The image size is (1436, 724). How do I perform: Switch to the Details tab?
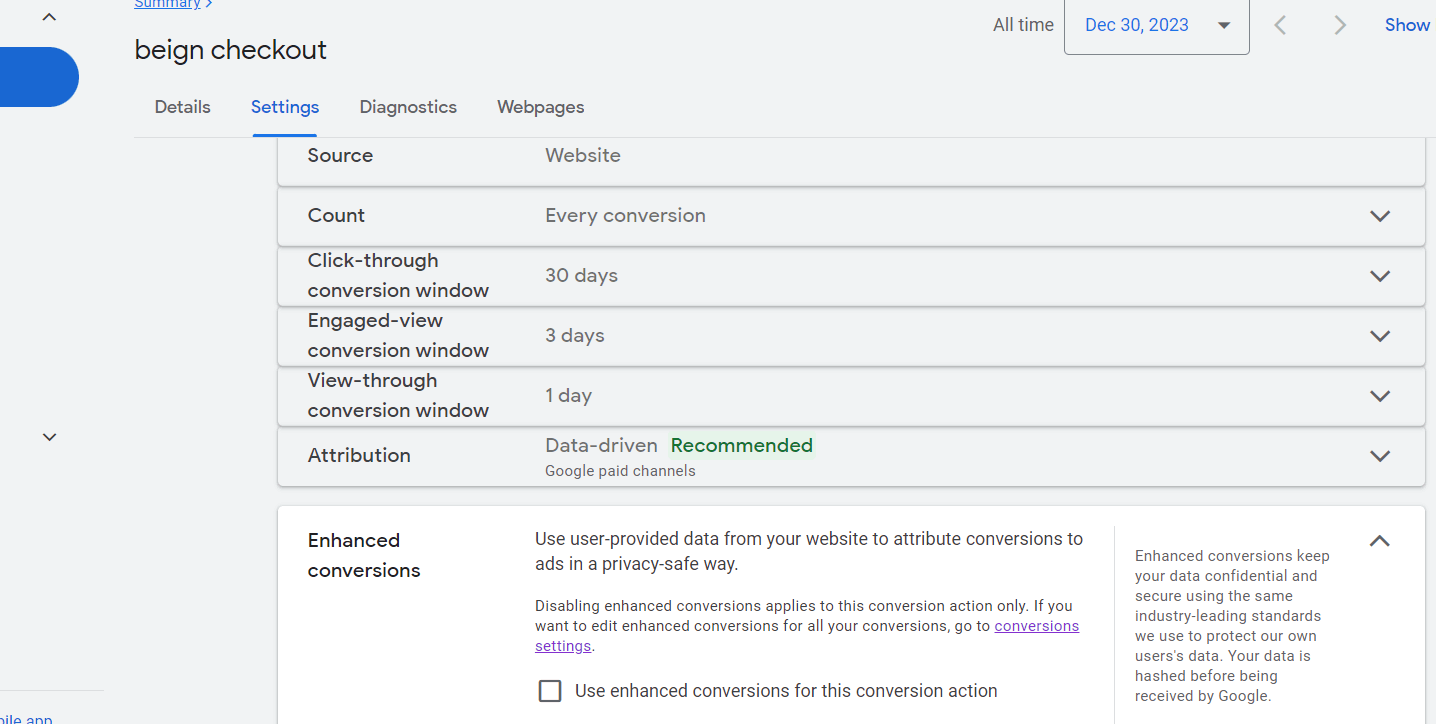(x=183, y=107)
